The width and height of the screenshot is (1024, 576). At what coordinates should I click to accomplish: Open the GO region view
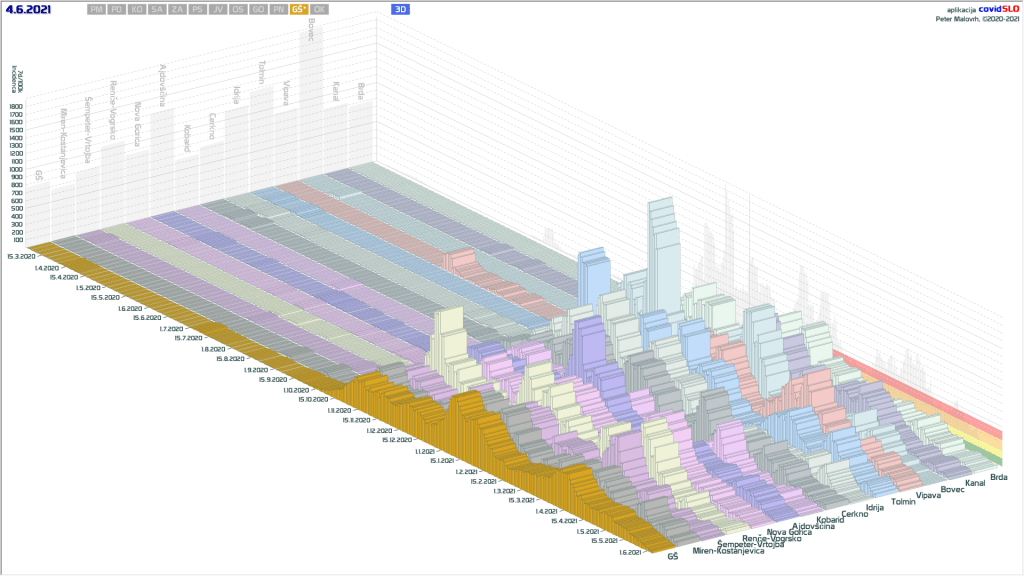(x=257, y=9)
